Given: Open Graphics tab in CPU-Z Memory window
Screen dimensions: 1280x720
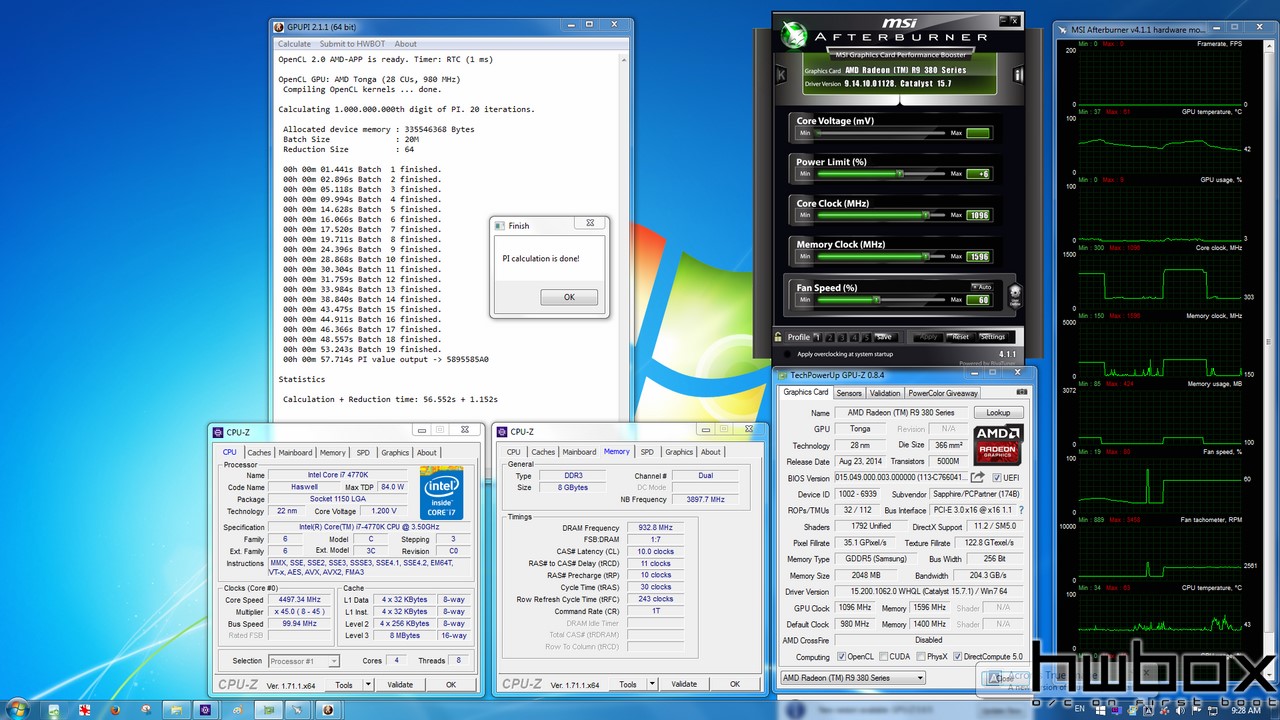Looking at the screenshot, I should click(x=679, y=452).
